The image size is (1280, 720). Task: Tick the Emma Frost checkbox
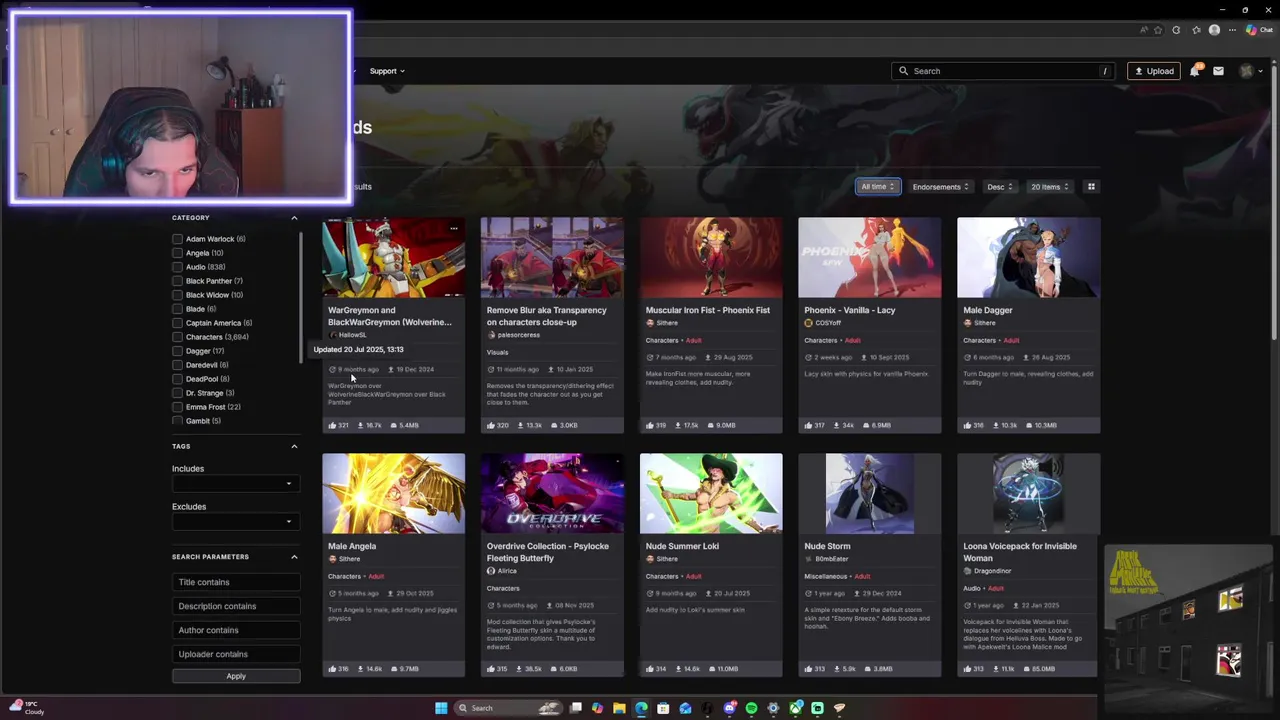point(178,407)
